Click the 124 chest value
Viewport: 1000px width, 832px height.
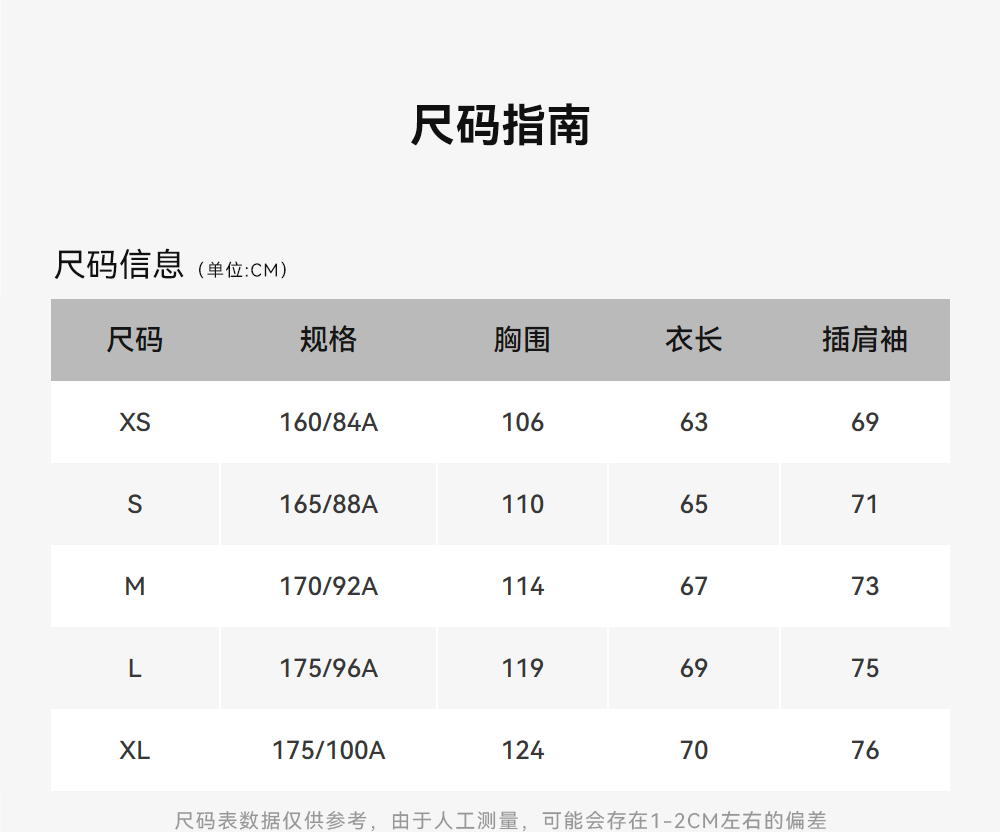[x=522, y=750]
